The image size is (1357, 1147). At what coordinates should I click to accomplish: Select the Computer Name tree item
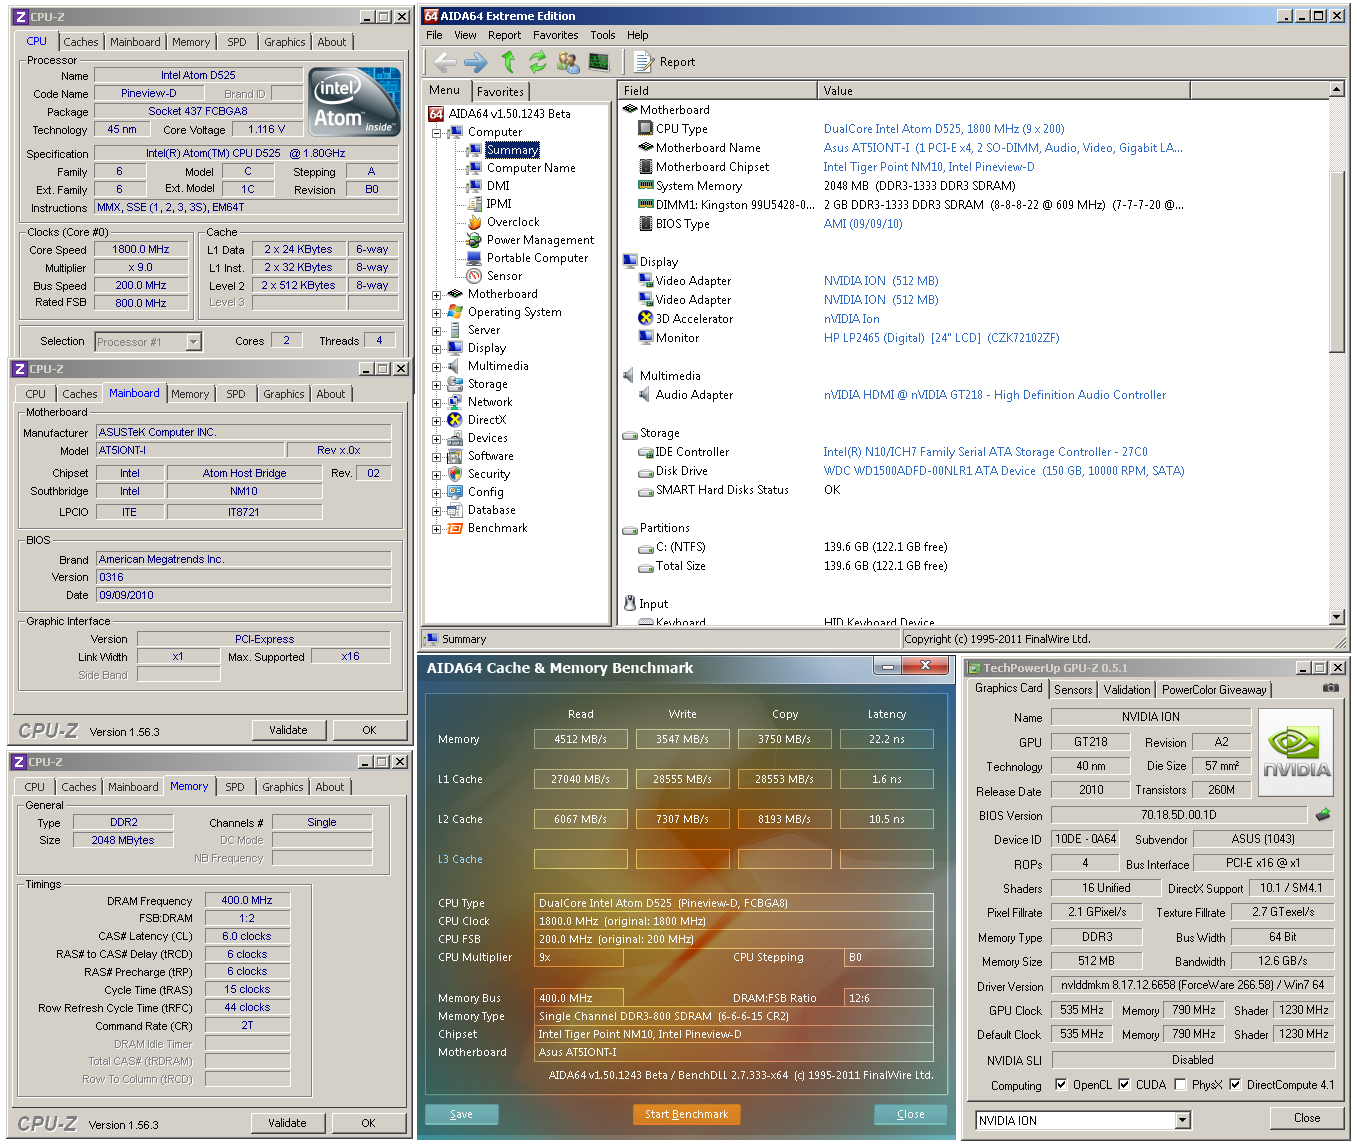531,168
